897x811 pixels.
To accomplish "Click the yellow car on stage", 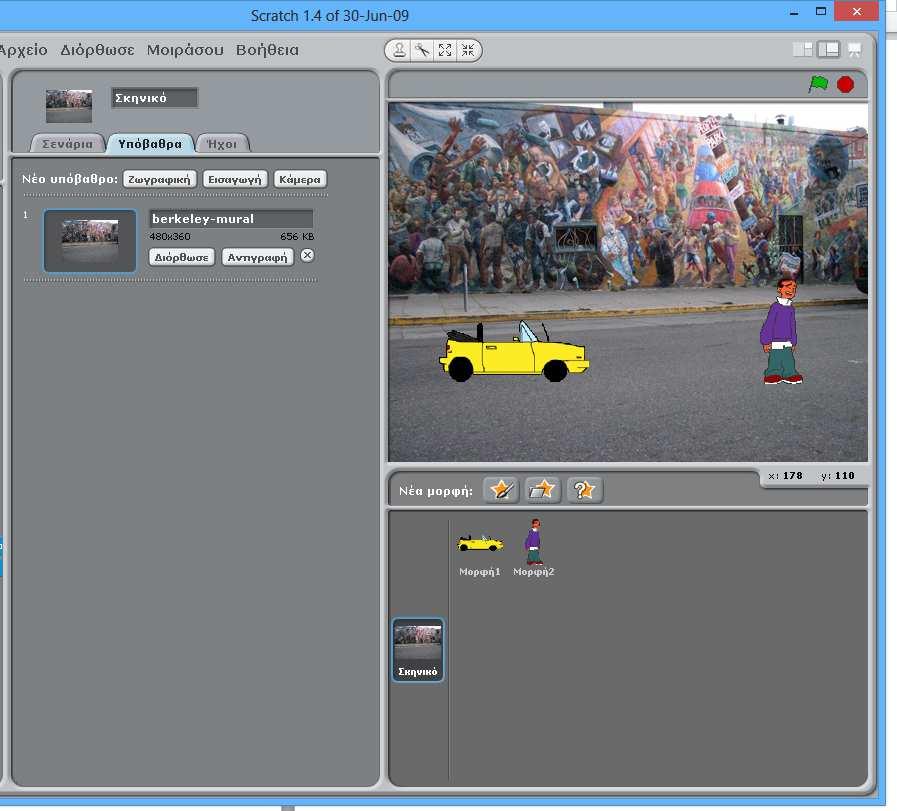I will (514, 351).
